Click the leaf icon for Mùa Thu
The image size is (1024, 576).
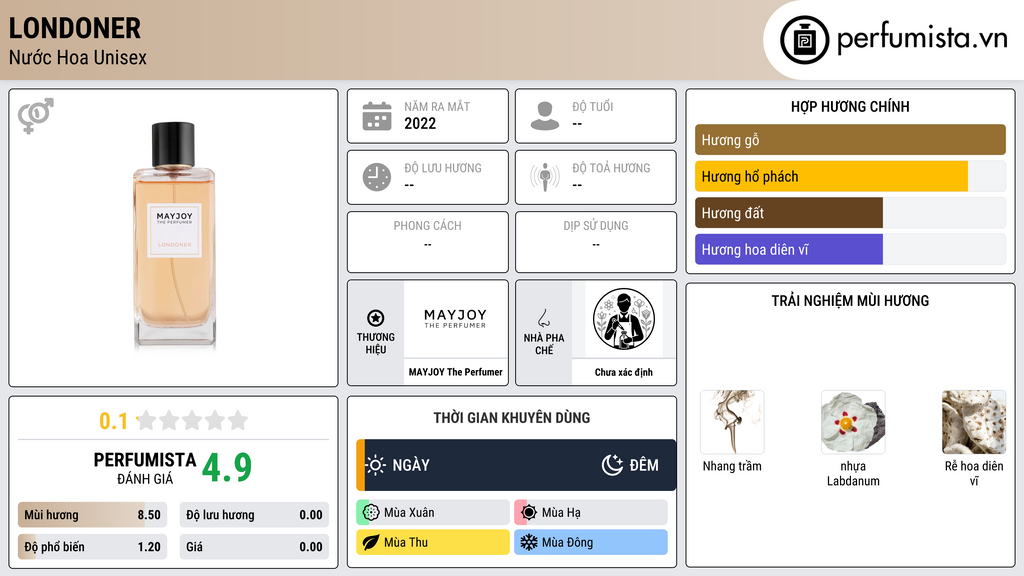[371, 542]
